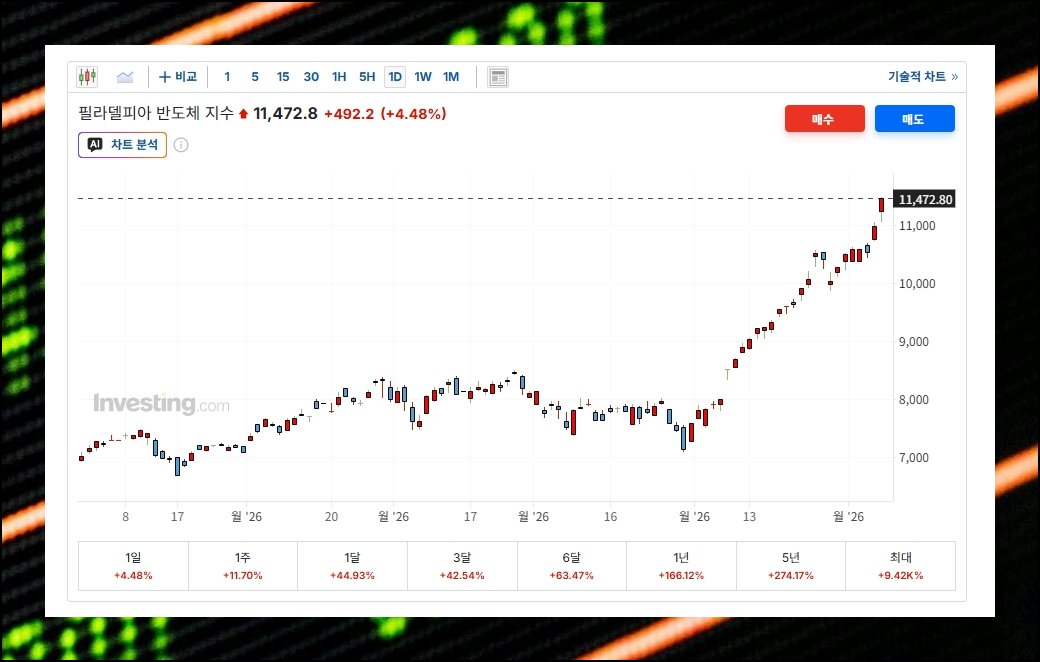Select the 1H interval
The height and width of the screenshot is (662, 1040).
point(339,77)
